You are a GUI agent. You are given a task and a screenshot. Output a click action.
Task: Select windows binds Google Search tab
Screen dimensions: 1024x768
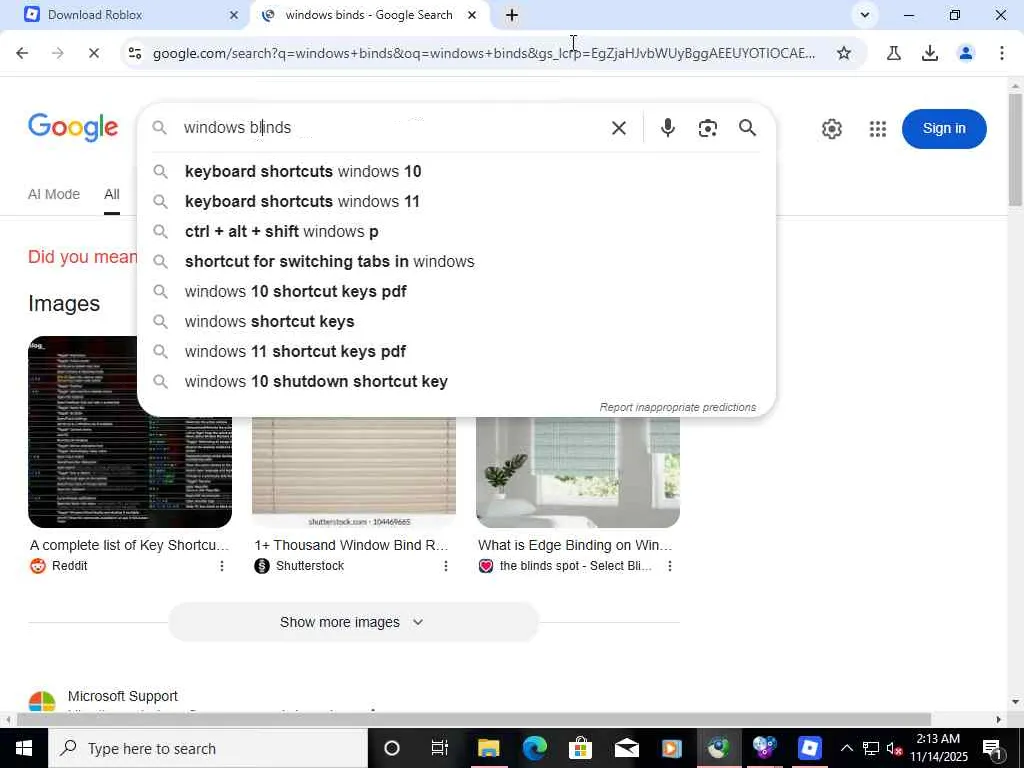pyautogui.click(x=369, y=15)
